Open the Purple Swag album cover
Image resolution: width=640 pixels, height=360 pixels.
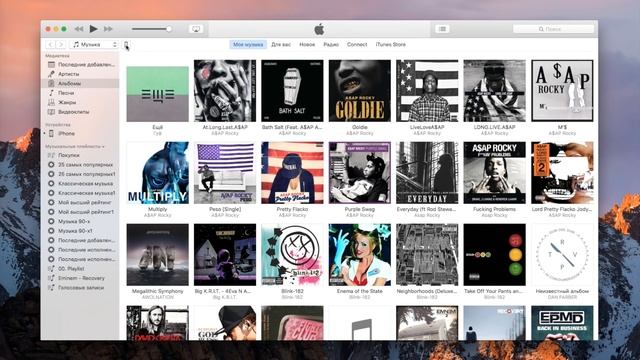click(360, 173)
